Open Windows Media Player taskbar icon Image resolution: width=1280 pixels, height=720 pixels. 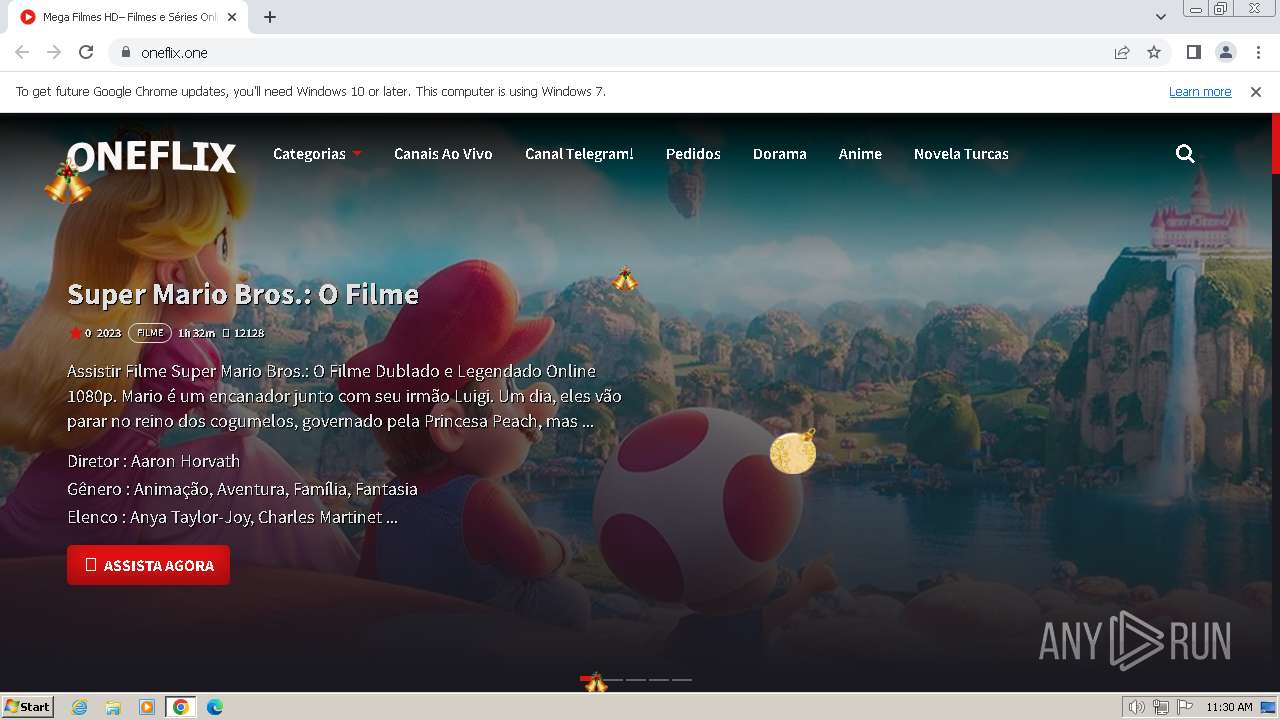pyautogui.click(x=147, y=707)
